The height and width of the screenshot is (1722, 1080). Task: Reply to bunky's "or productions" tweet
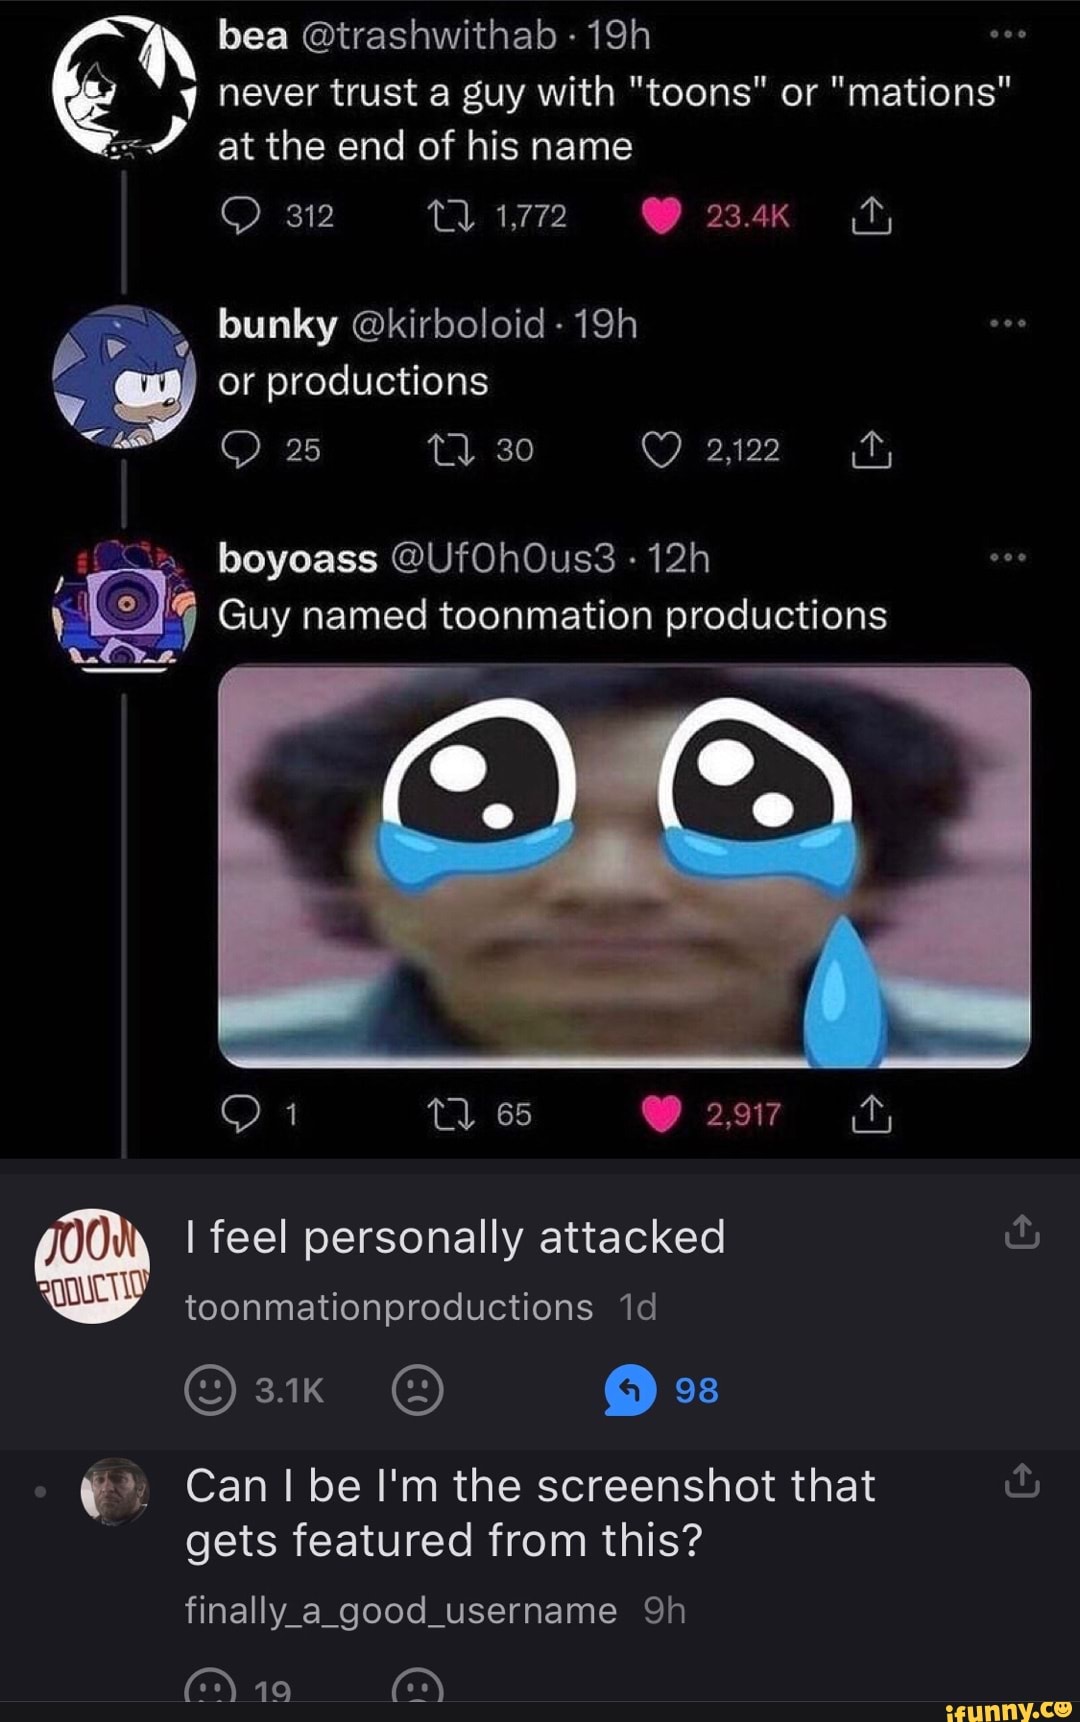(240, 450)
